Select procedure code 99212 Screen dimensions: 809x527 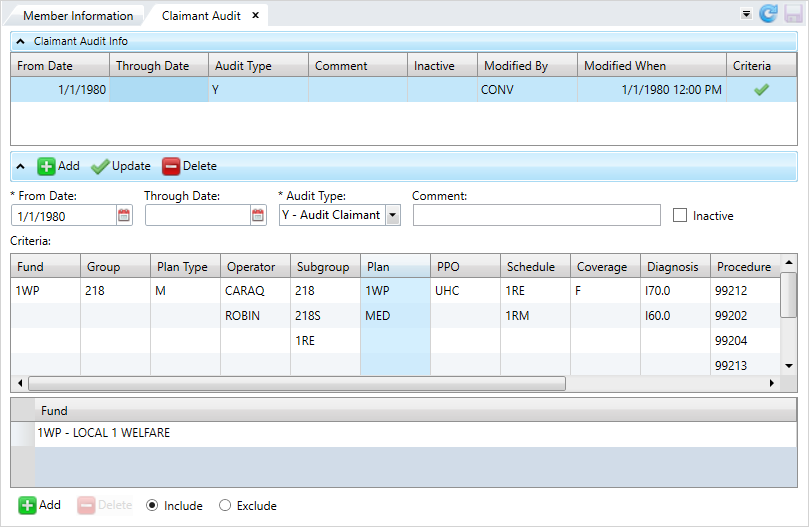pyautogui.click(x=746, y=291)
